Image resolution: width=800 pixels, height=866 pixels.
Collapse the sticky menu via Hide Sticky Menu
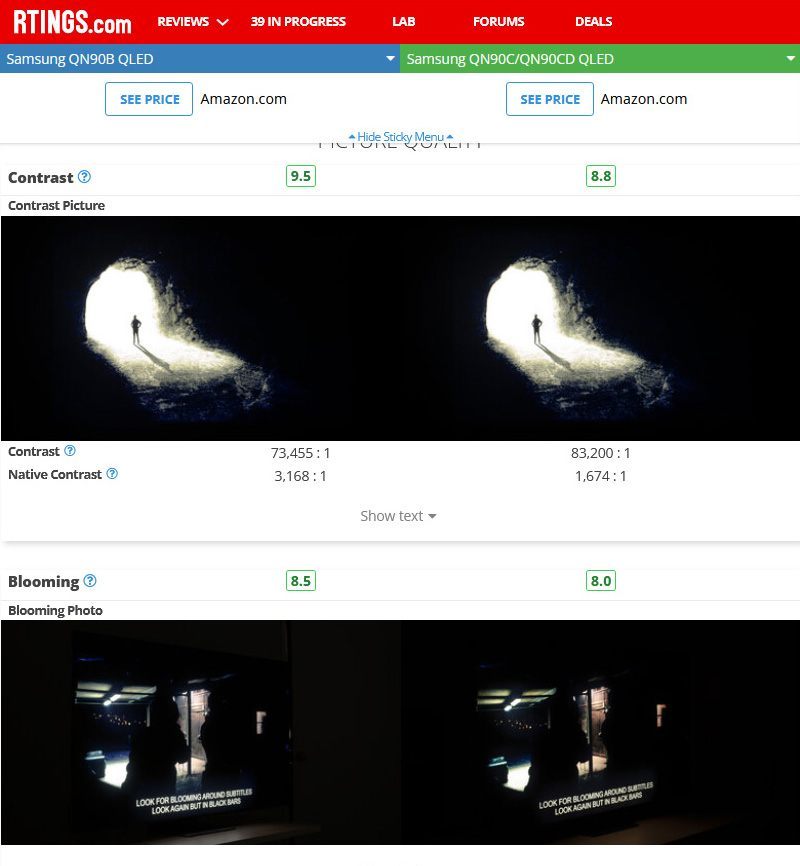(x=401, y=136)
